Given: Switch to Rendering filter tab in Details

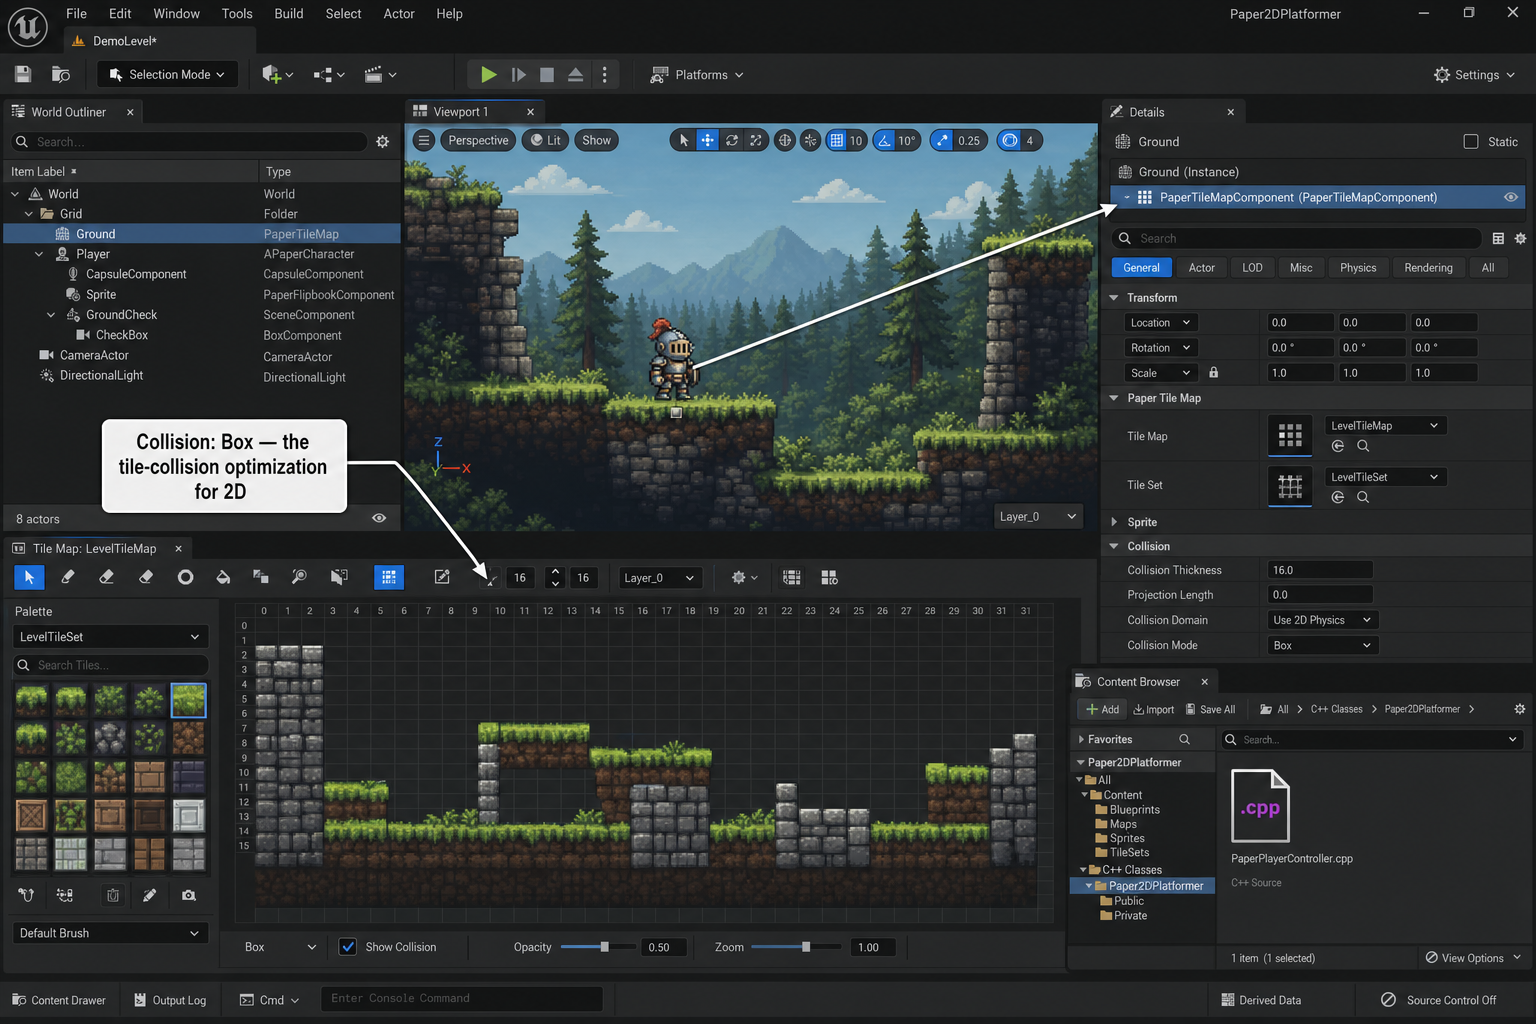Looking at the screenshot, I should (x=1428, y=267).
